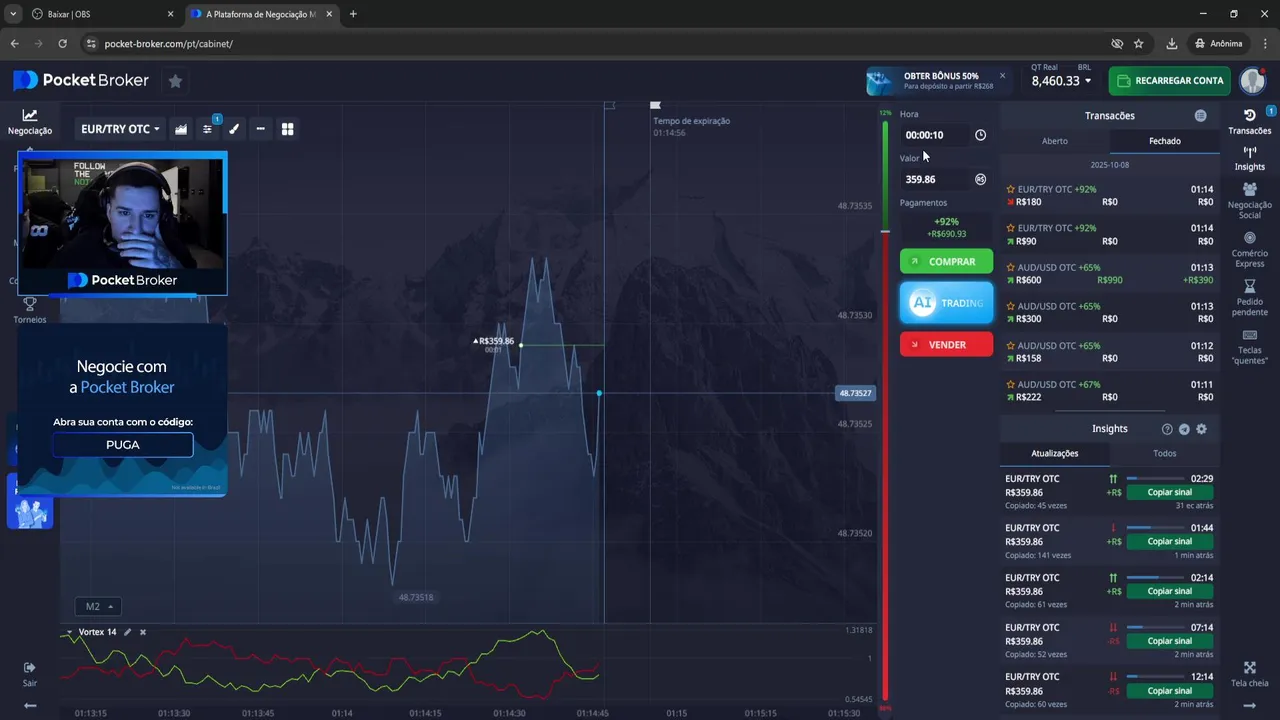Copiar sinal for the 07:14 signal
This screenshot has height=720, width=1280.
point(1169,641)
